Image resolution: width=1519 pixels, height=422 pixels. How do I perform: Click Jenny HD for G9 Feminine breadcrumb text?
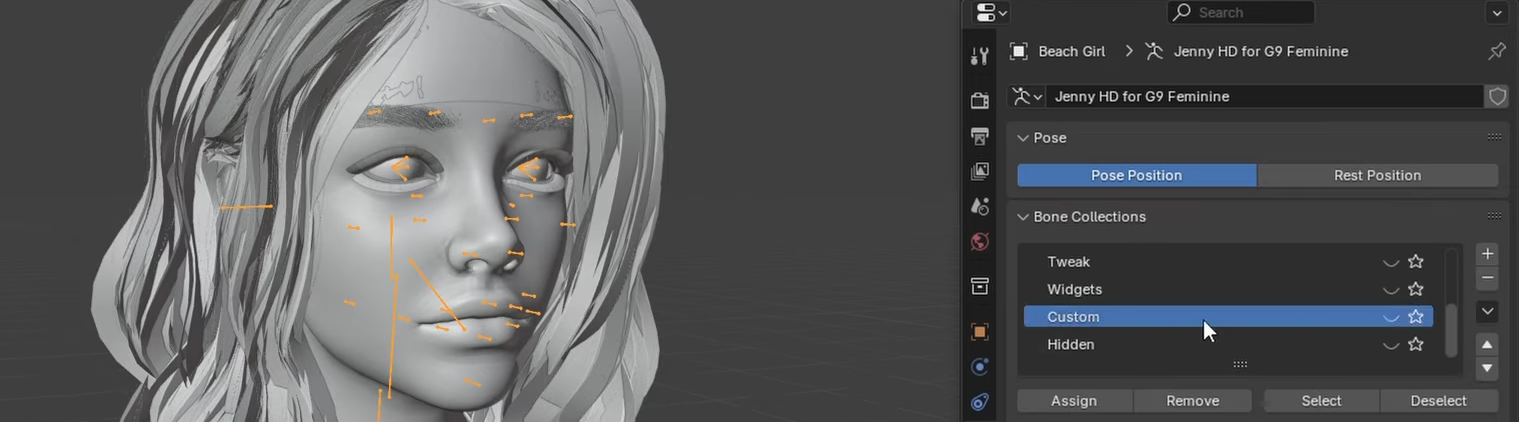click(x=1259, y=51)
